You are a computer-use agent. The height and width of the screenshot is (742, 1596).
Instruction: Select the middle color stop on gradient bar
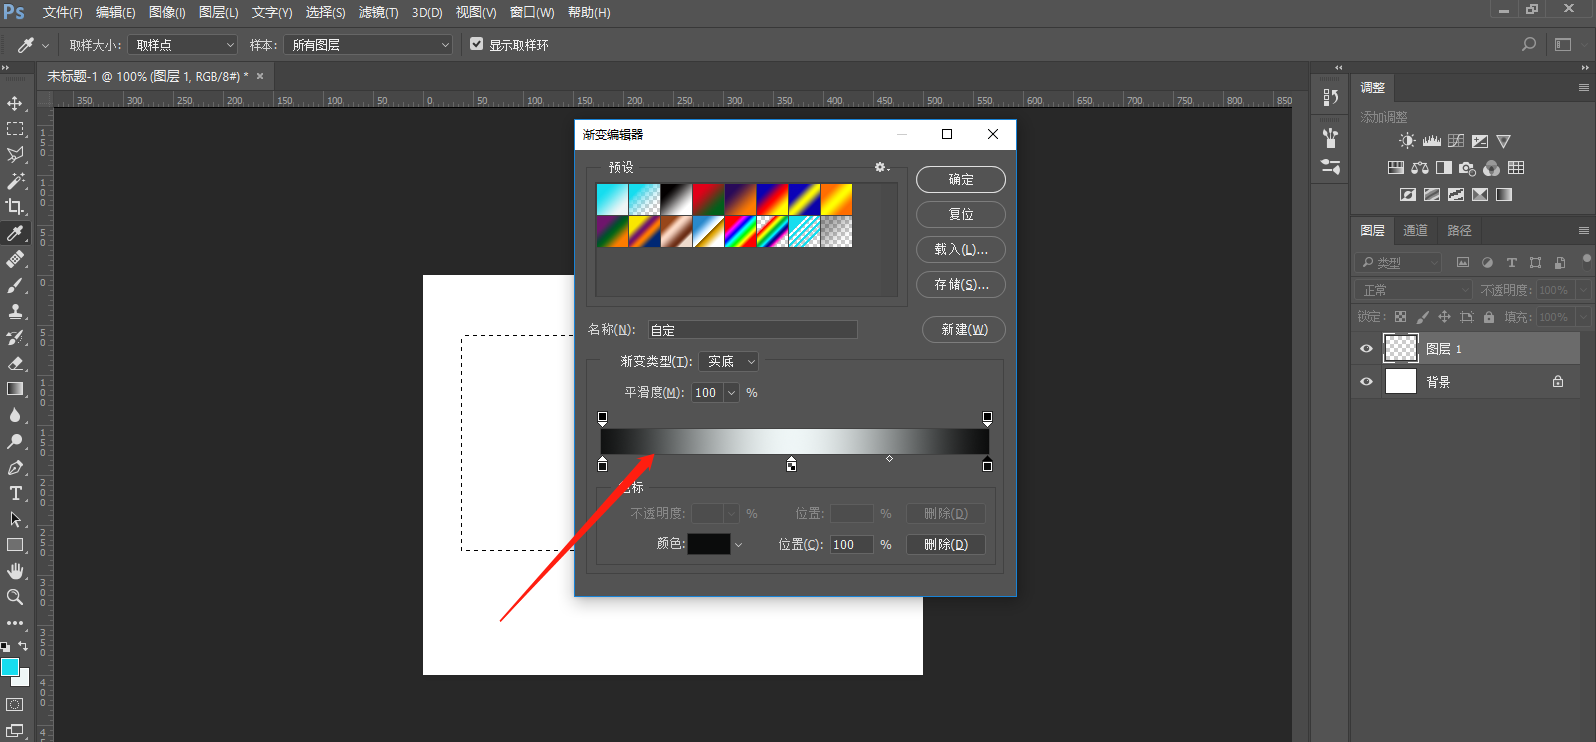(x=791, y=464)
